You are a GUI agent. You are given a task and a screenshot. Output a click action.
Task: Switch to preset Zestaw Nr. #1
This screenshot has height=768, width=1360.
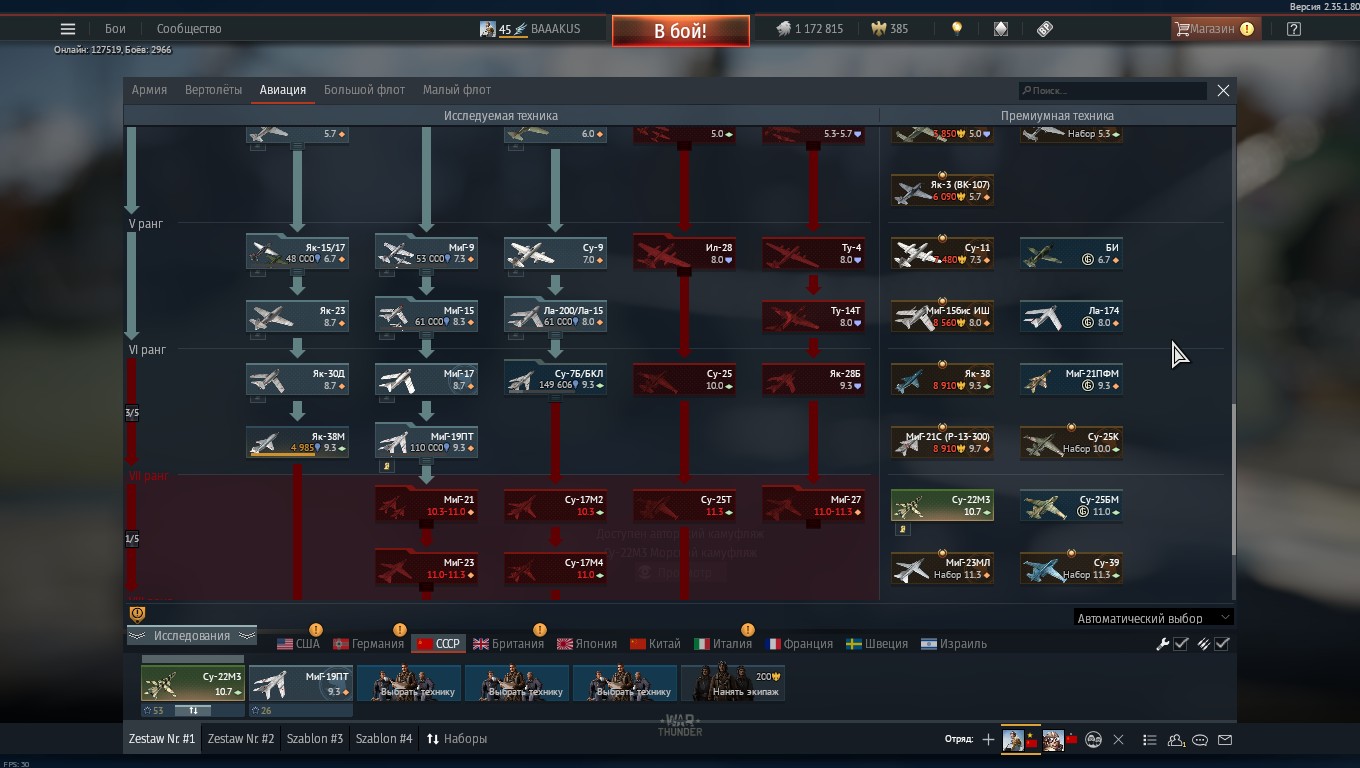click(162, 739)
